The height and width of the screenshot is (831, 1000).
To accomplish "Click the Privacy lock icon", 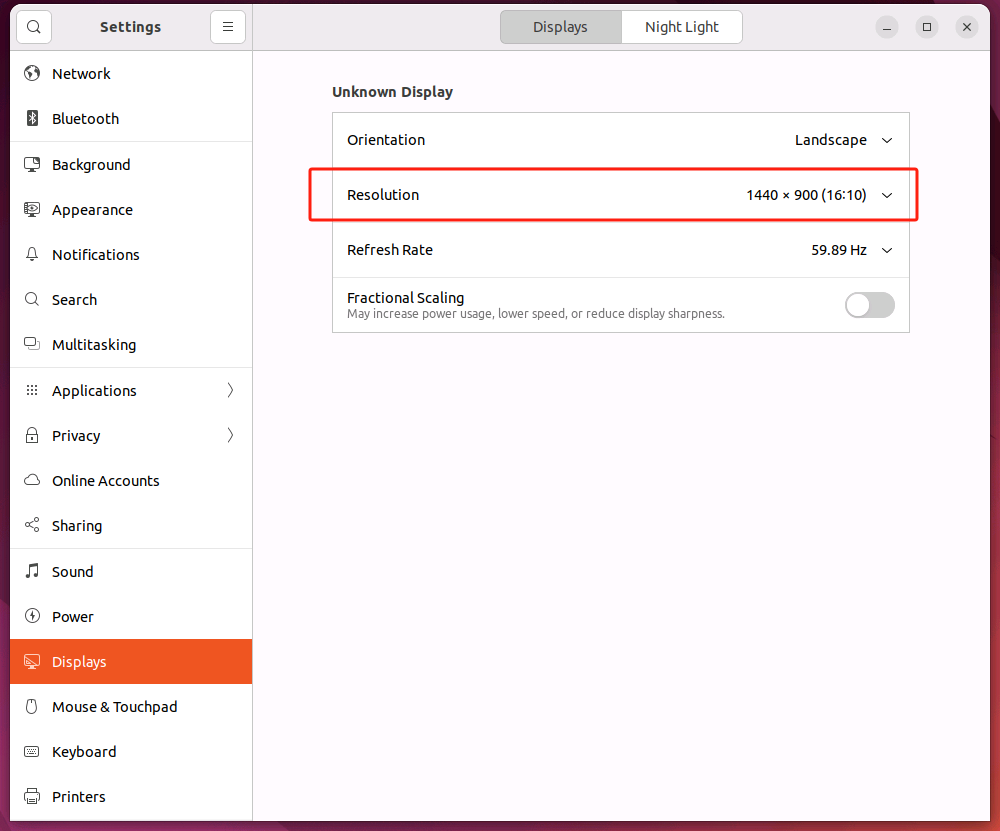I will point(32,436).
